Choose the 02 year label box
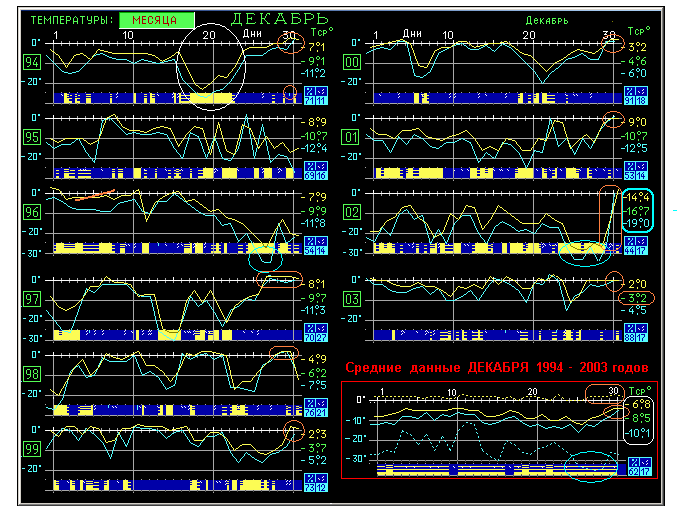This screenshot has height=516, width=688. click(x=352, y=212)
